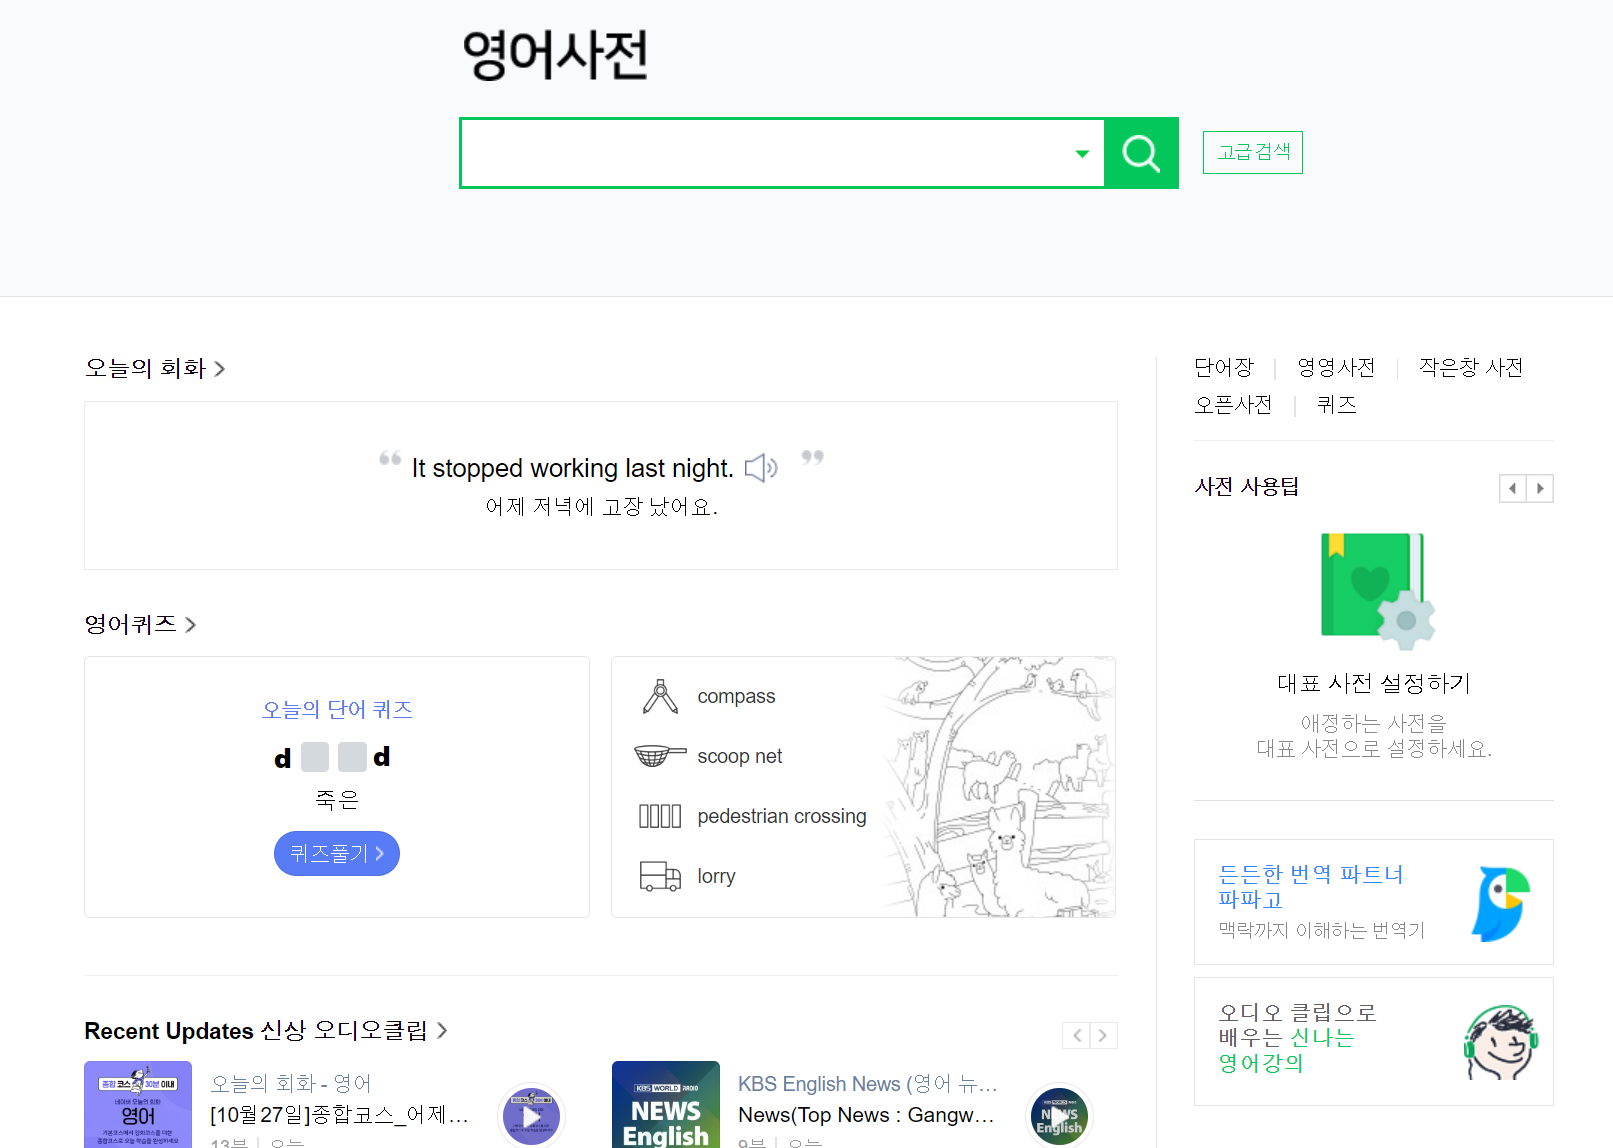Expand the 오늘의 회화 section chevron
The image size is (1613, 1148).
coord(220,369)
